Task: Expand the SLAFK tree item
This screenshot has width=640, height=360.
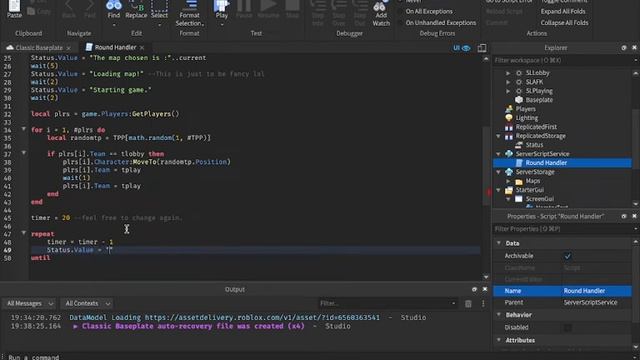Action: [508, 82]
